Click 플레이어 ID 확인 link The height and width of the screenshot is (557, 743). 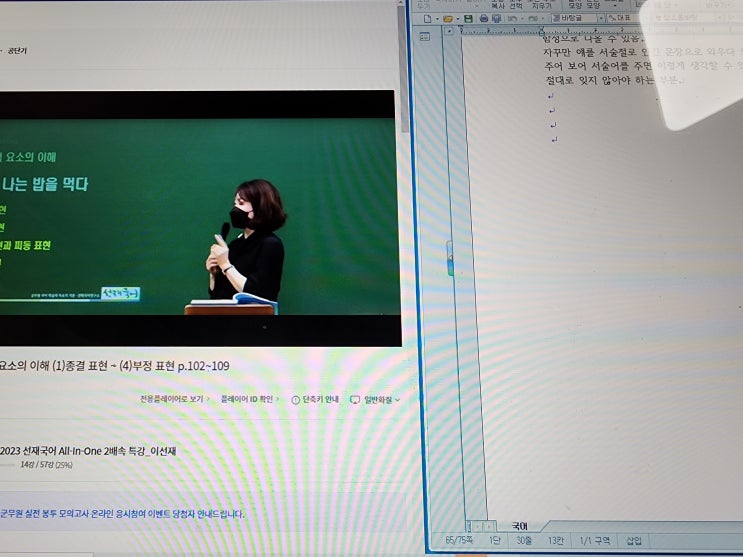(x=249, y=399)
